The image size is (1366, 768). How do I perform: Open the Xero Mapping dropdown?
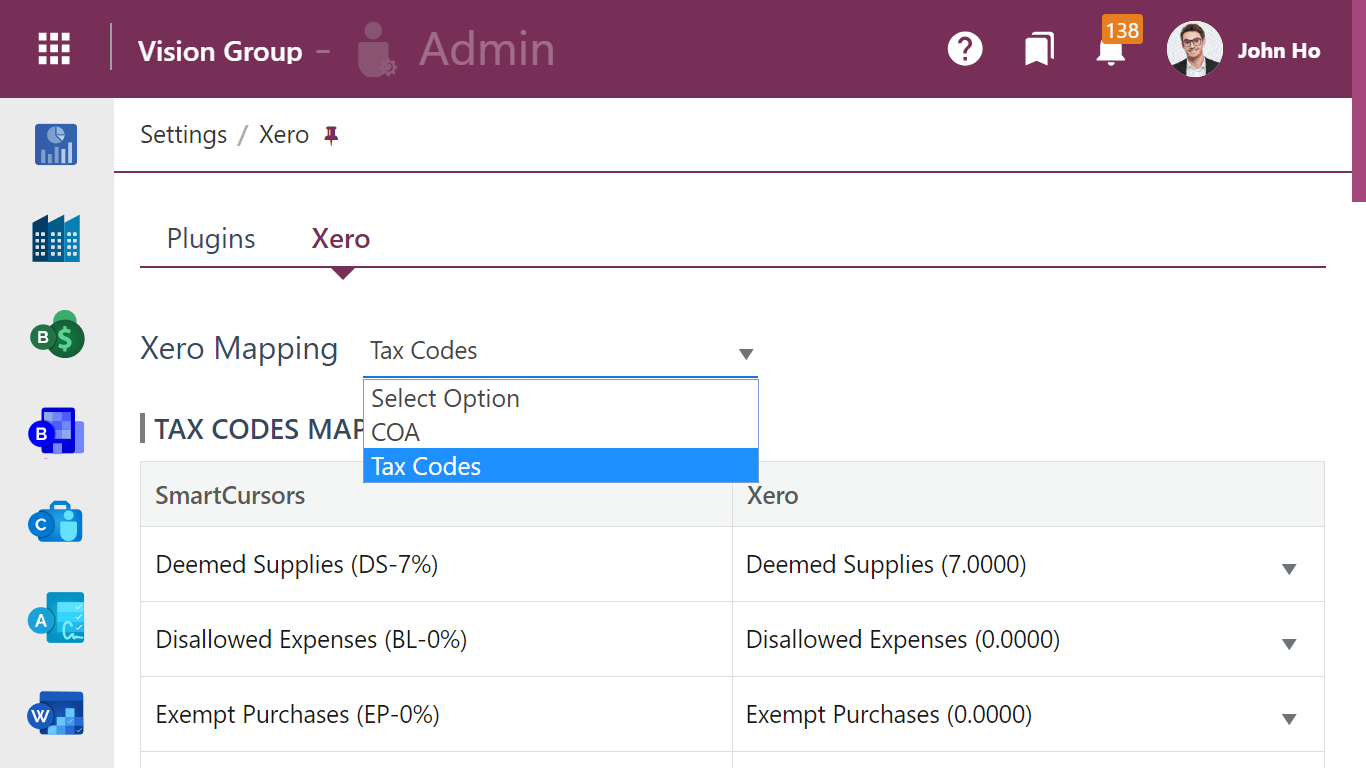(x=560, y=352)
